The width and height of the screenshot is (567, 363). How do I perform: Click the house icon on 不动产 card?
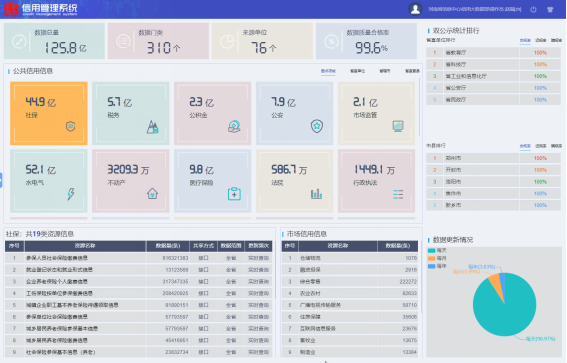tap(153, 193)
